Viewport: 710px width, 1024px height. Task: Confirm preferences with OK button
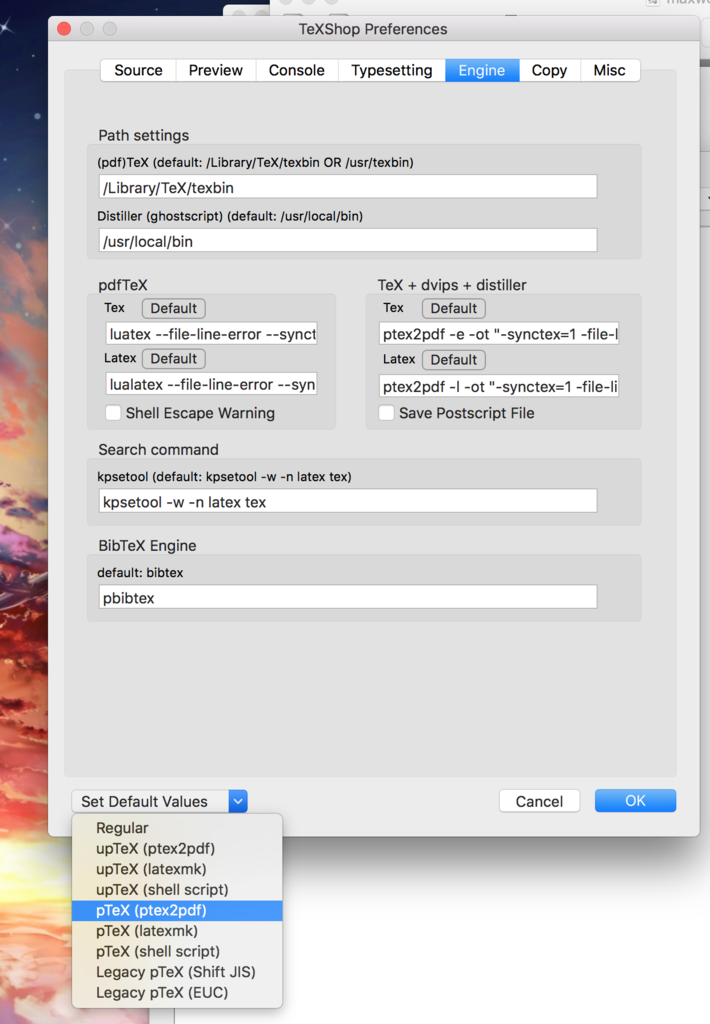point(635,801)
